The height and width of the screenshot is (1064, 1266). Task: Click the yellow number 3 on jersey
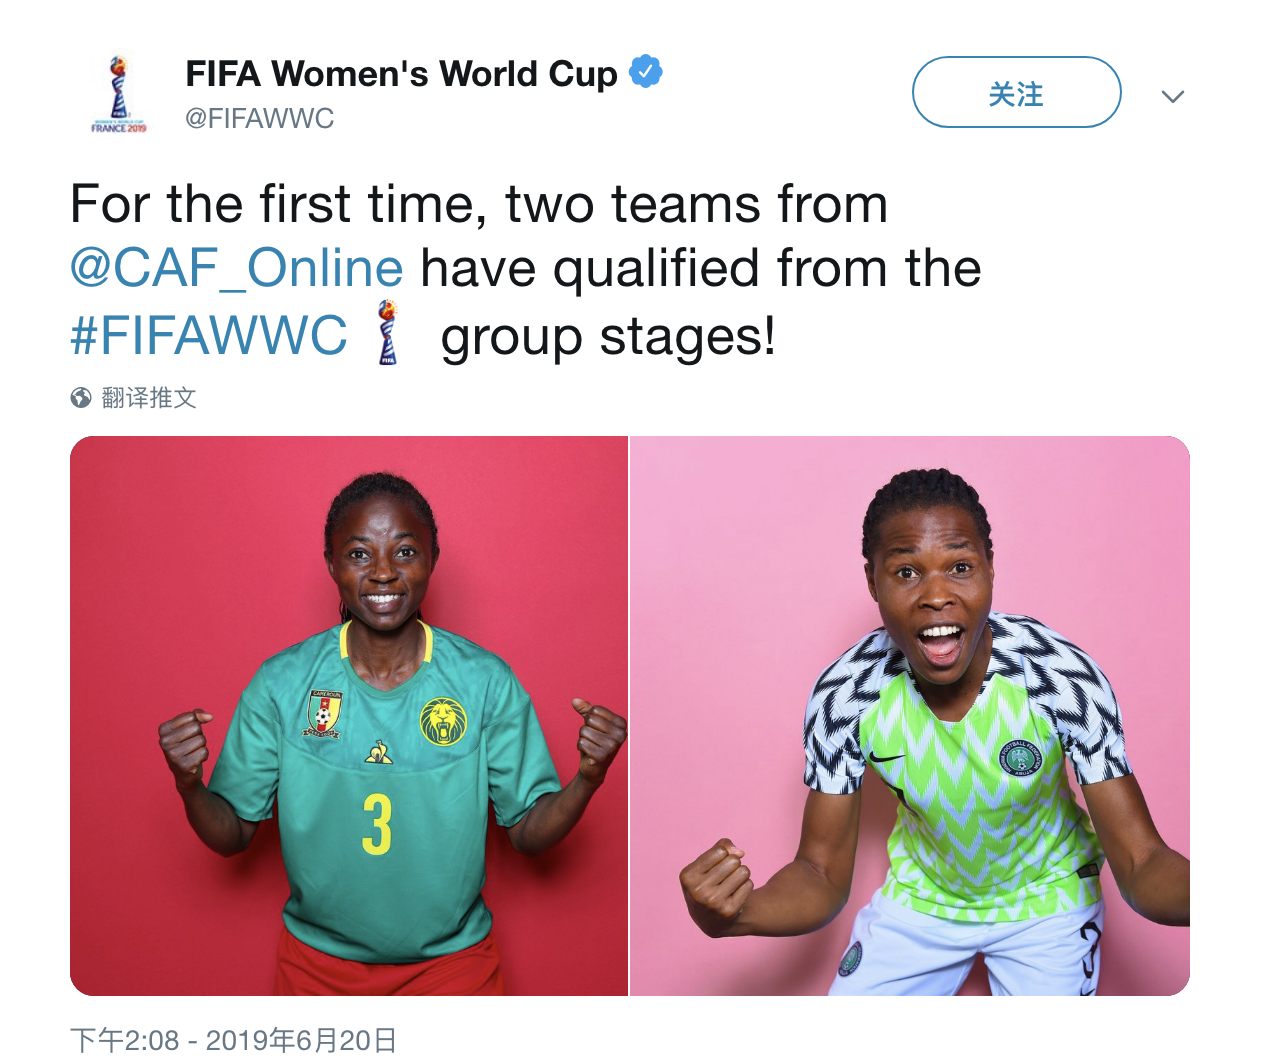[x=377, y=824]
